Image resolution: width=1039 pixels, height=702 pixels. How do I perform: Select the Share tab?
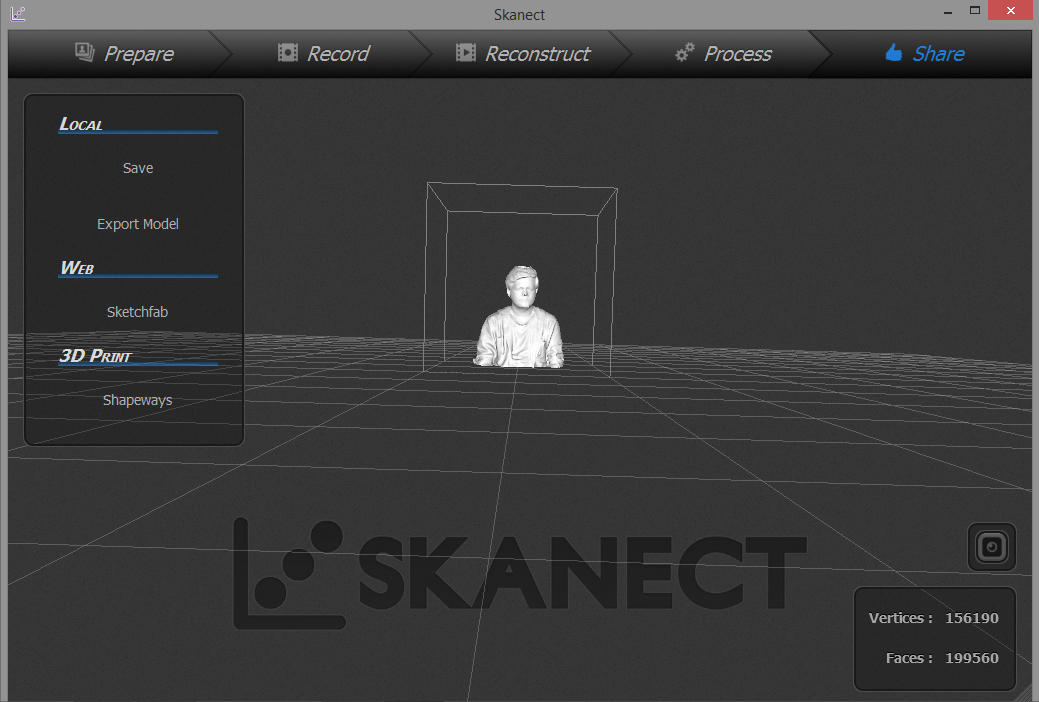click(x=925, y=54)
